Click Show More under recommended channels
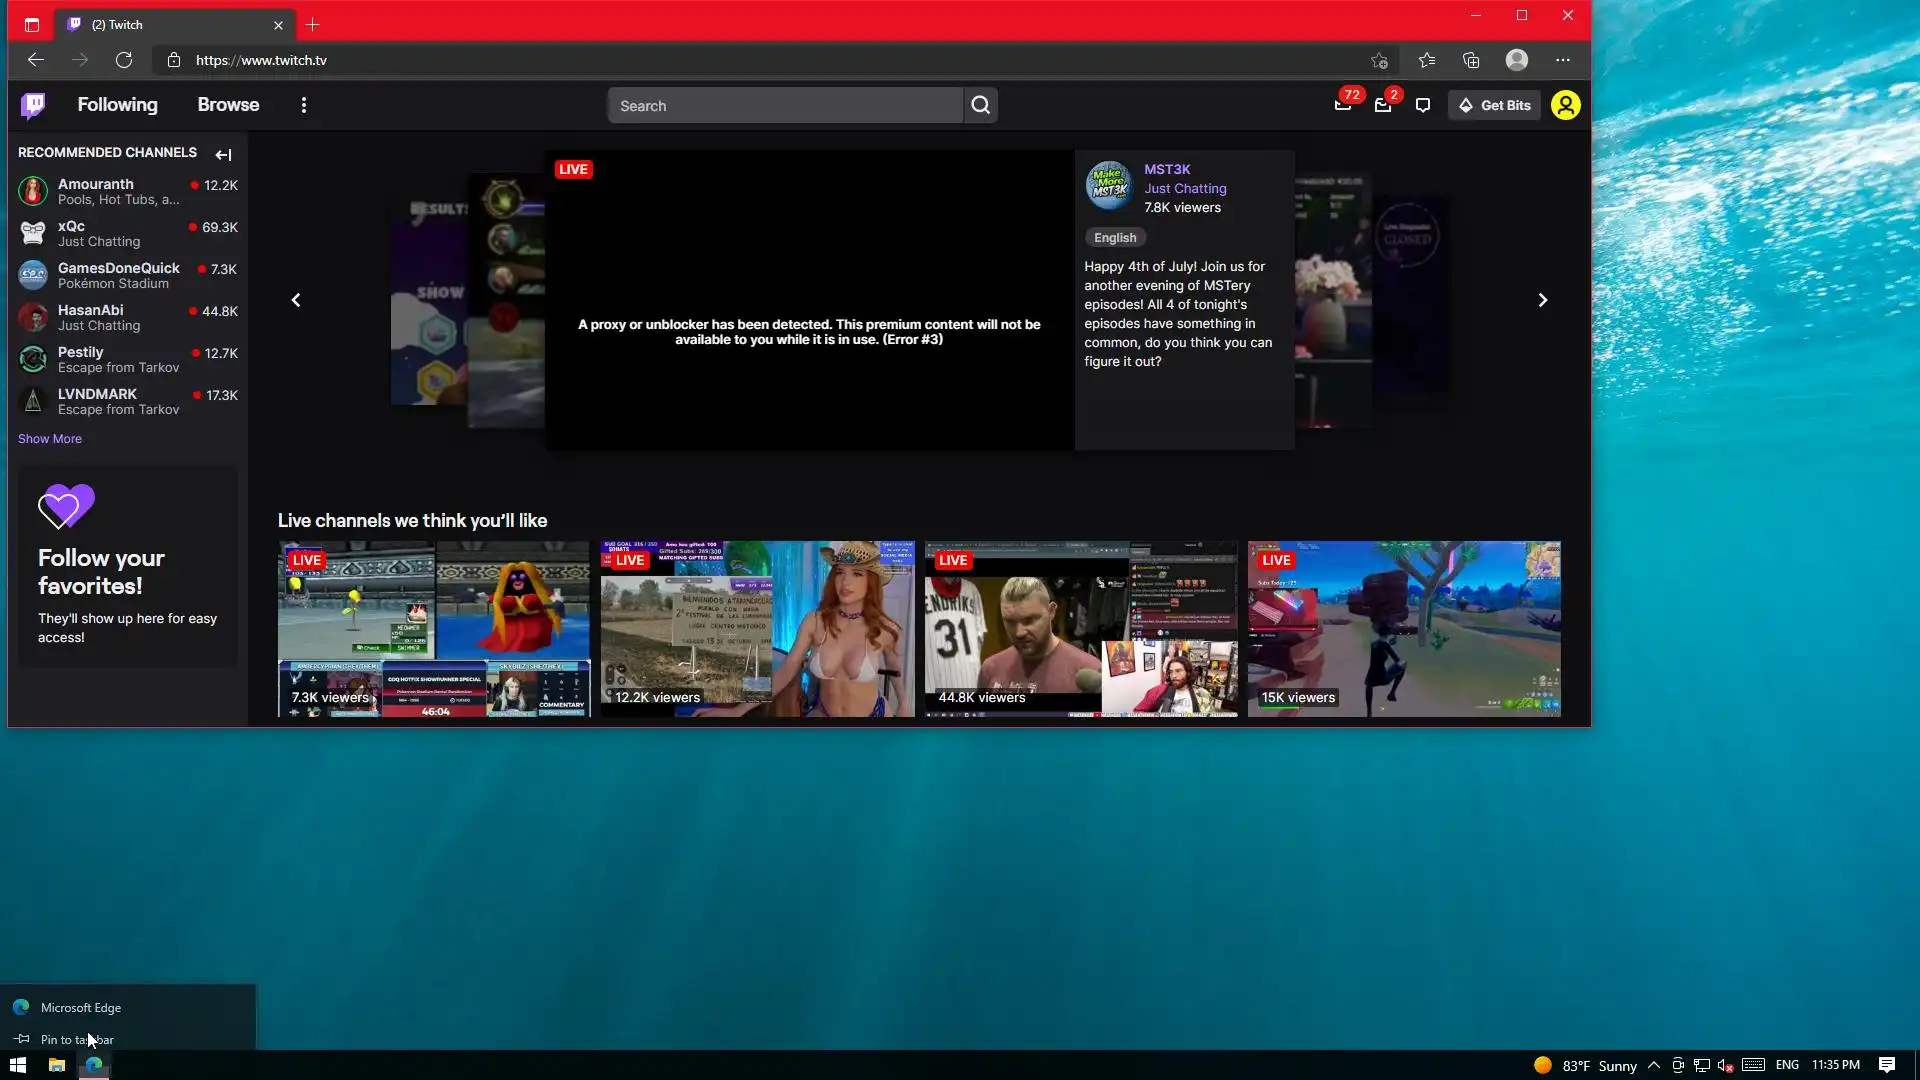The width and height of the screenshot is (1920, 1080). 50,439
